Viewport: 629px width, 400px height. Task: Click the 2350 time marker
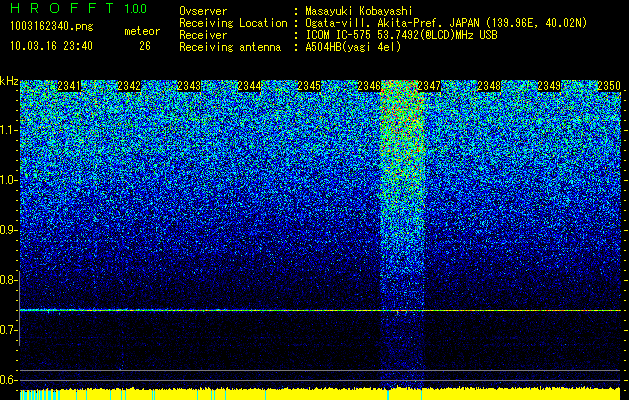pos(609,86)
